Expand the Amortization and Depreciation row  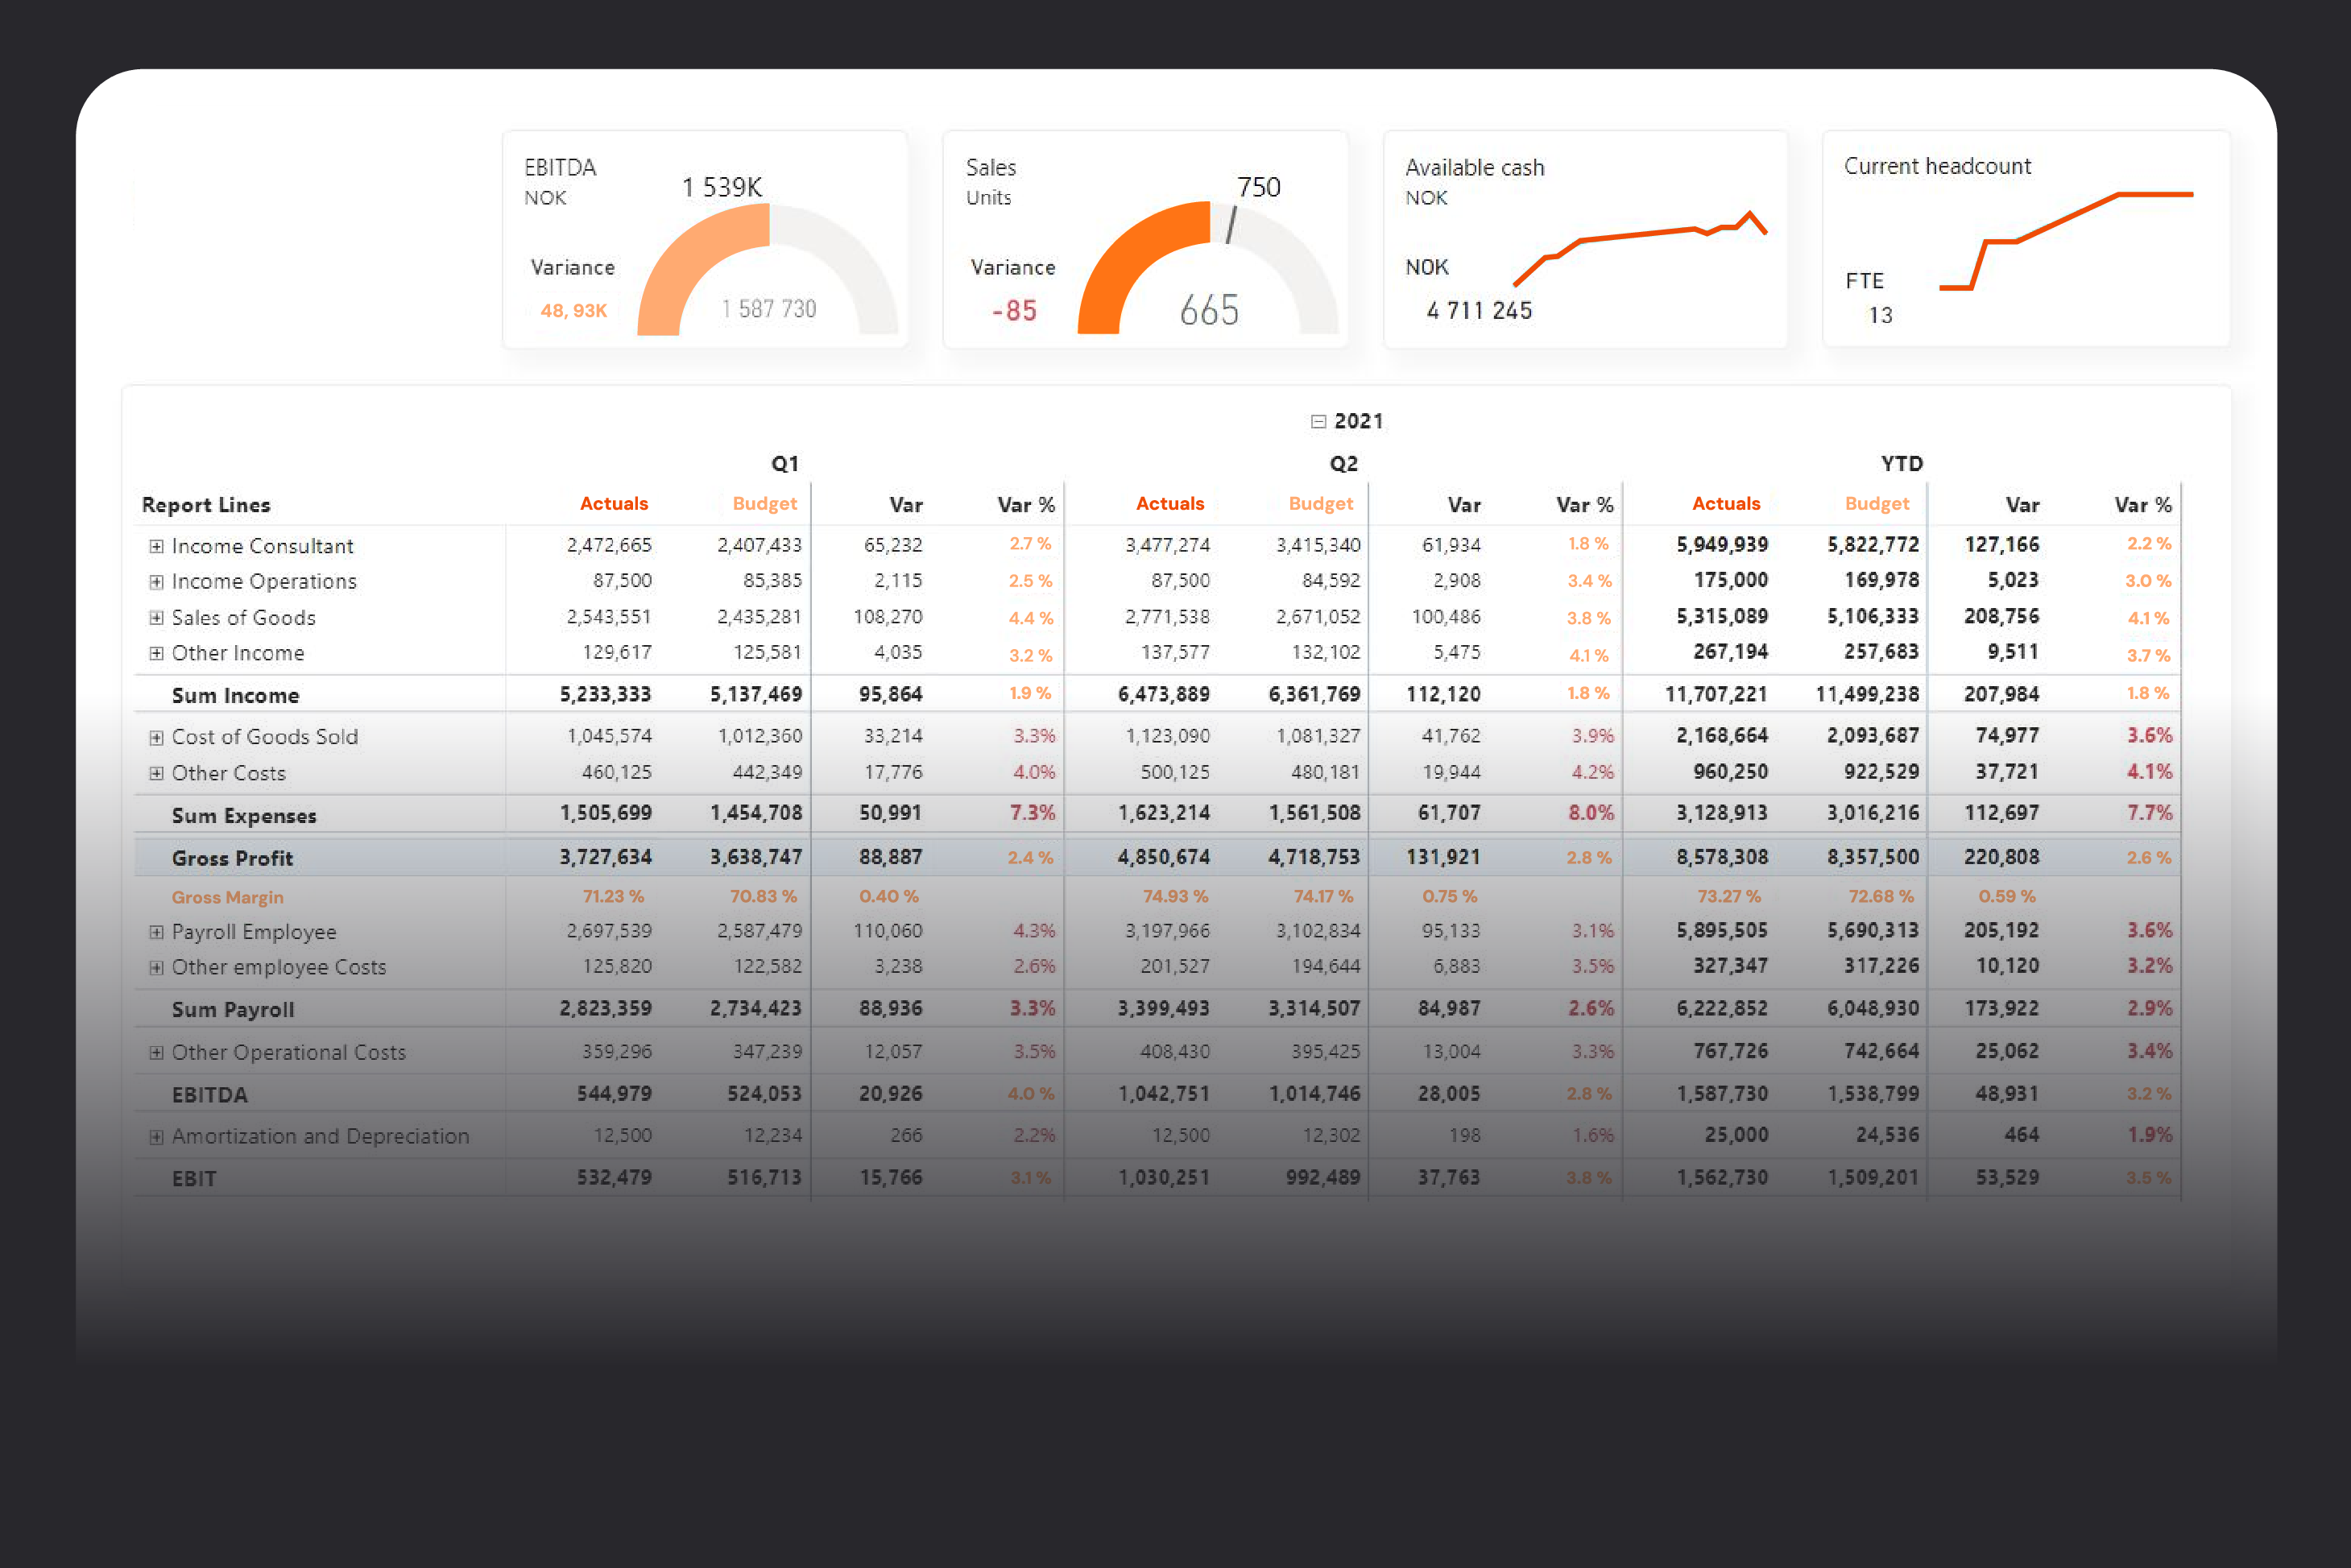[x=156, y=1137]
